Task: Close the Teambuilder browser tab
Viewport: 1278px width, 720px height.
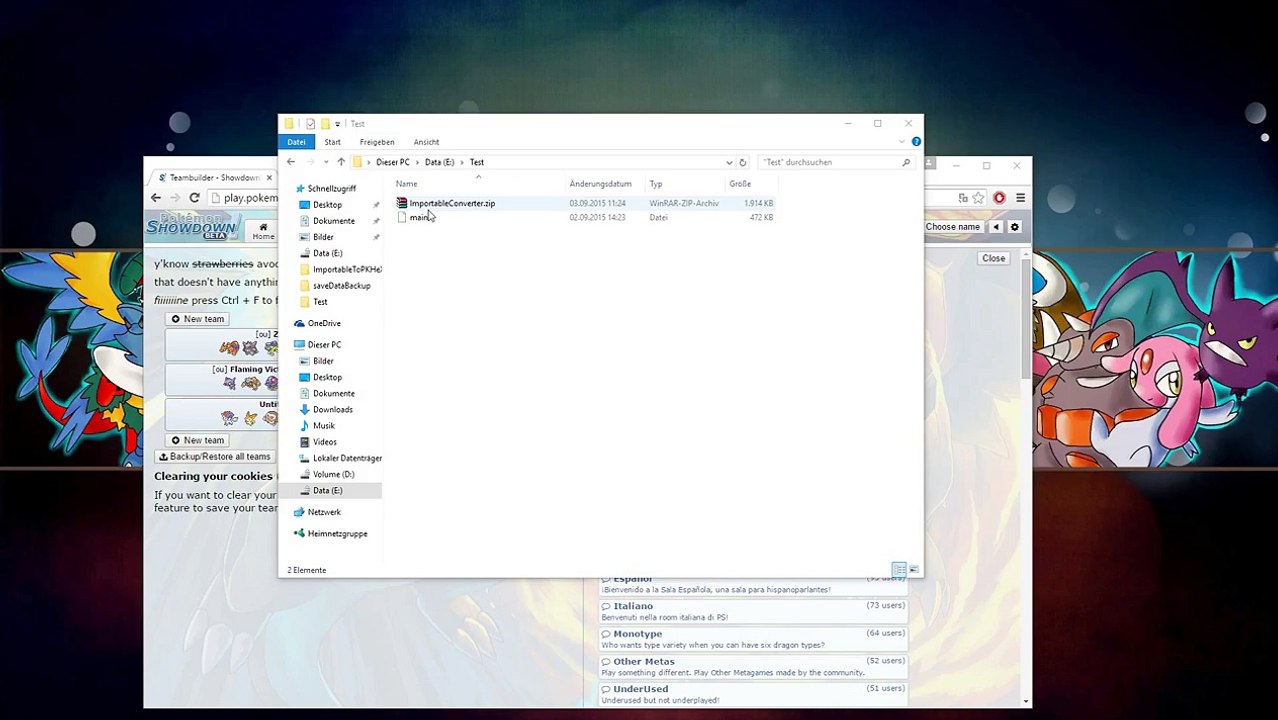Action: pos(269,178)
